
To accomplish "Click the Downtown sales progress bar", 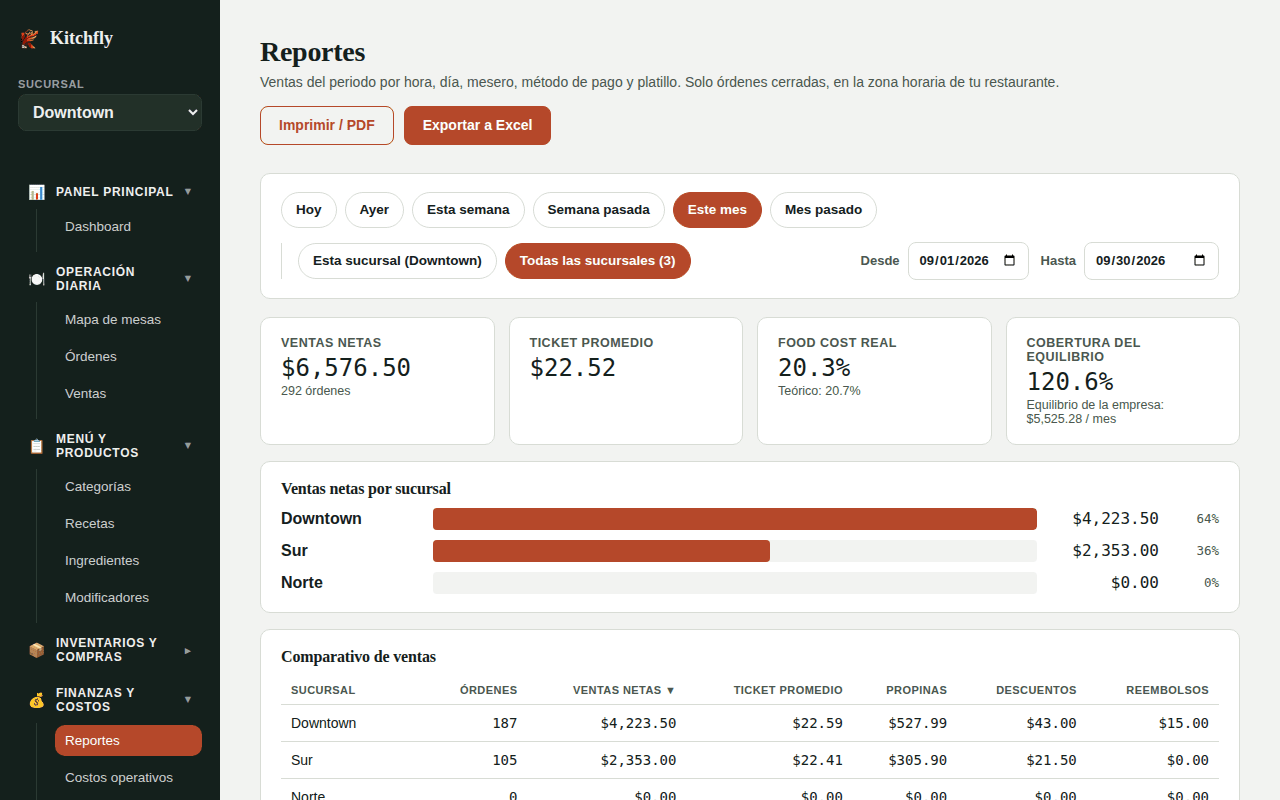I will pyautogui.click(x=735, y=519).
